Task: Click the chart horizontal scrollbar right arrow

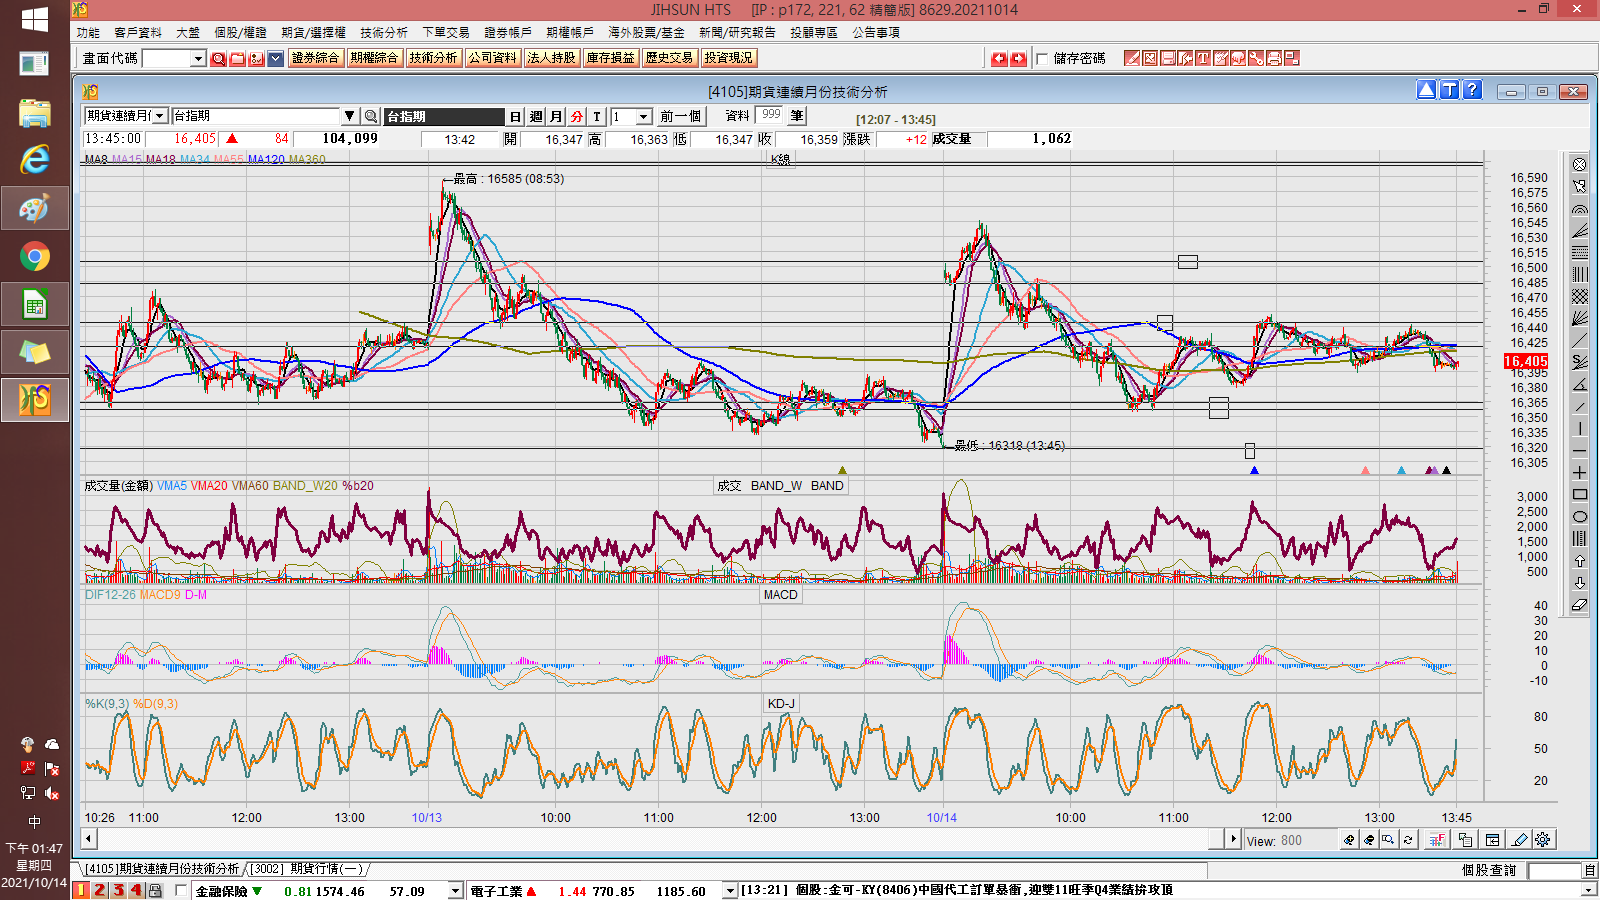Action: 1233,839
